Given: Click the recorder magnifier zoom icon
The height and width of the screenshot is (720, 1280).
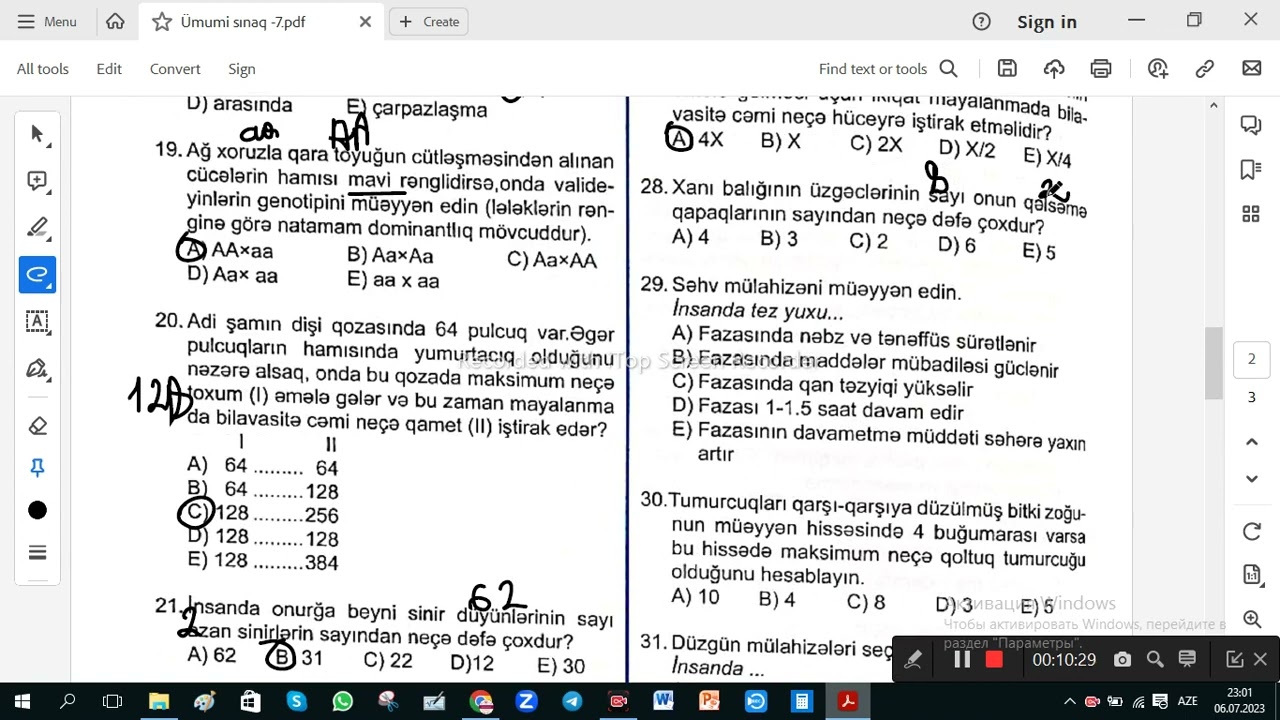Looking at the screenshot, I should [1155, 659].
